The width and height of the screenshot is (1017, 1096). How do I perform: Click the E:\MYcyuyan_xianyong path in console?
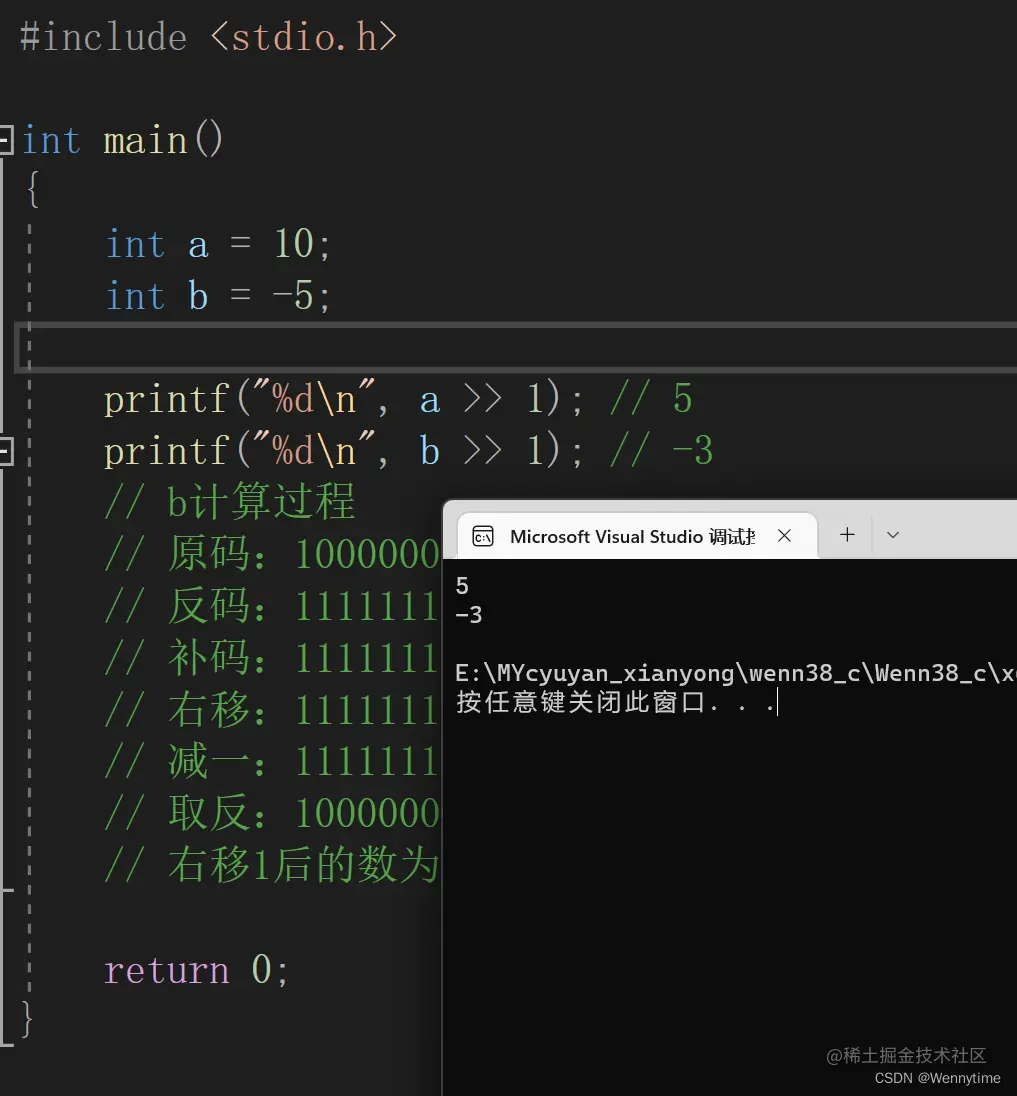(735, 673)
